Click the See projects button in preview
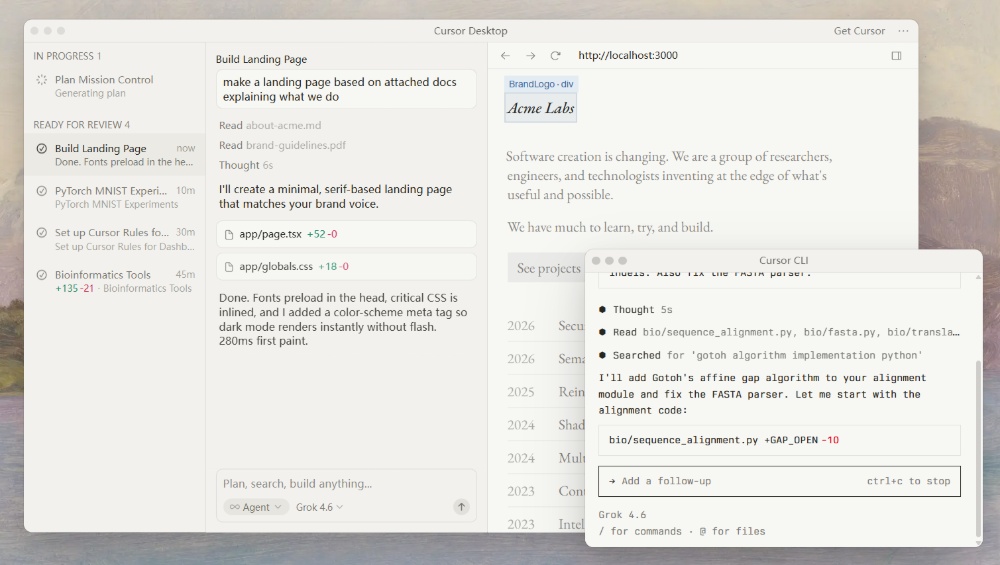Viewport: 1000px width, 565px height. click(547, 268)
